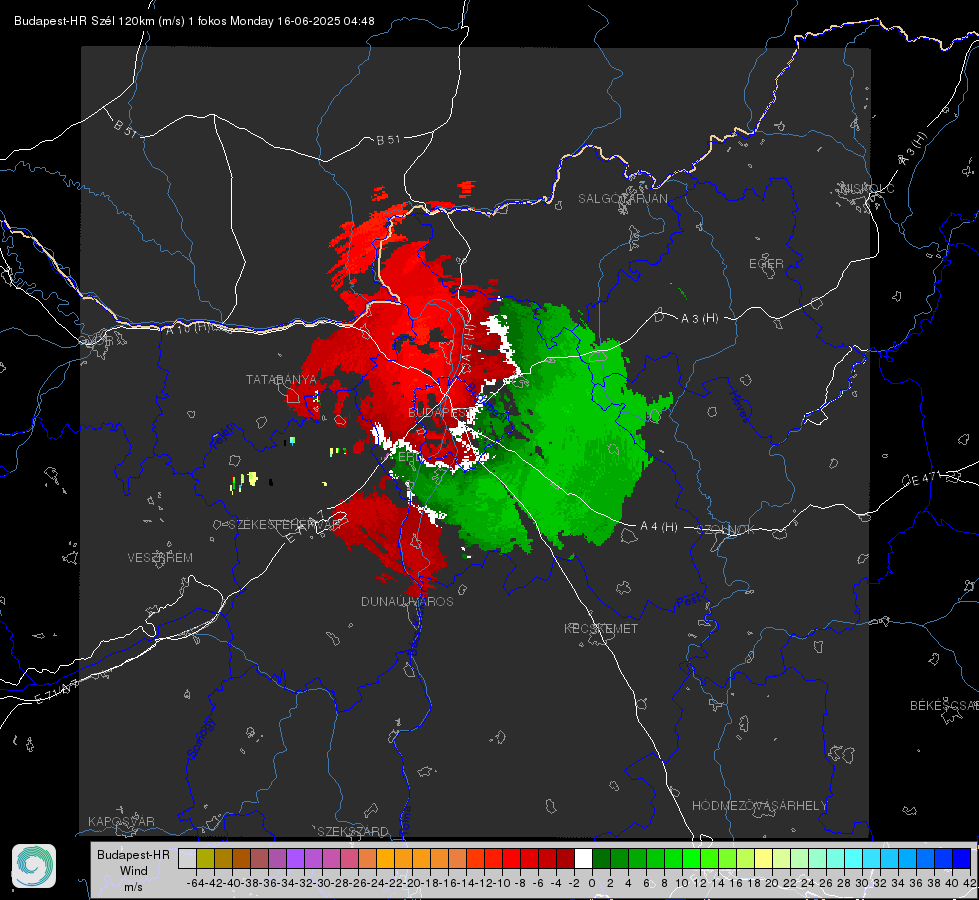The height and width of the screenshot is (900, 979).
Task: Click the KAPOSVÁR city label
Action: (121, 821)
